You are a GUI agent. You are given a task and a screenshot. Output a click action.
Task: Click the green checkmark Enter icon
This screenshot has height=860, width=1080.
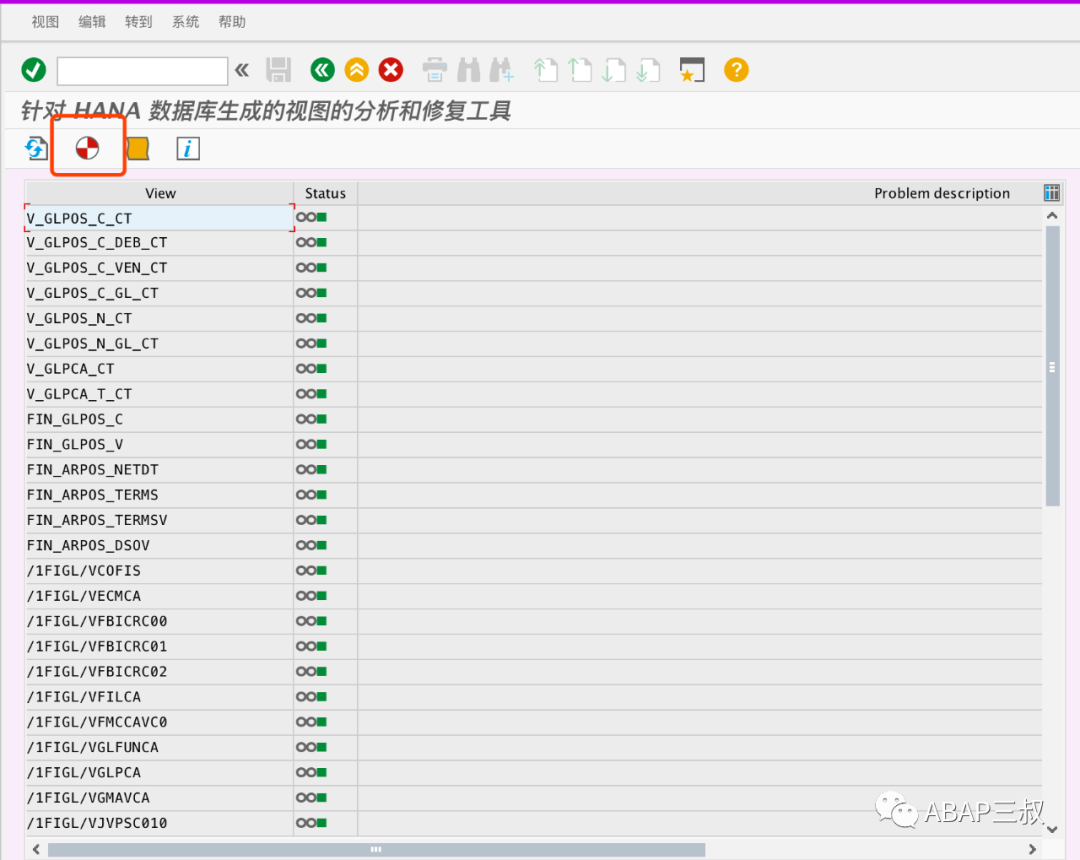(34, 70)
